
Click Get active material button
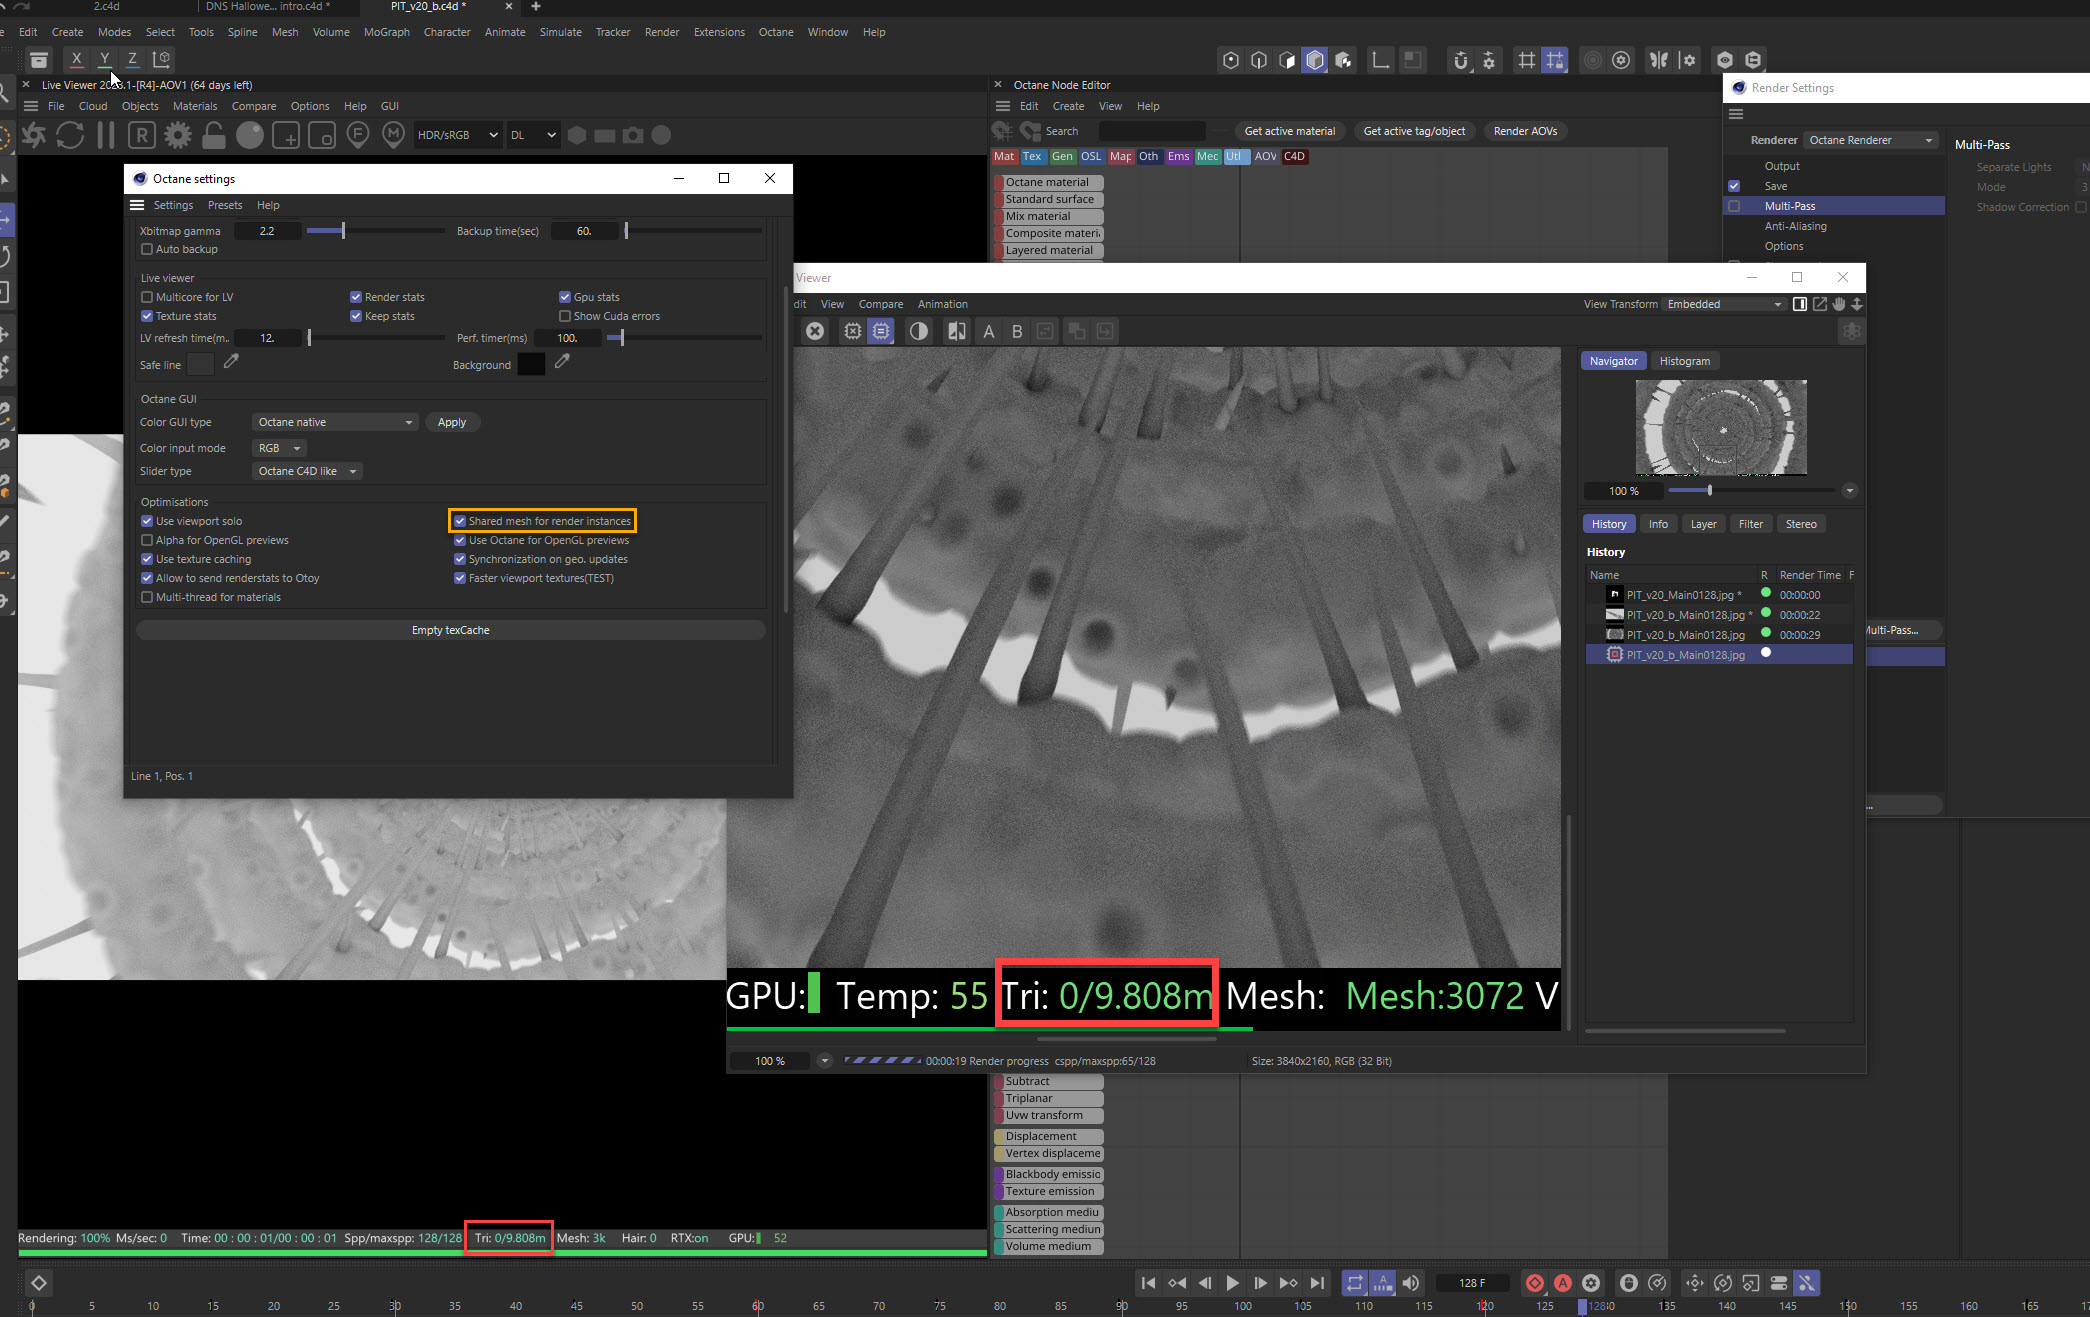1289,131
